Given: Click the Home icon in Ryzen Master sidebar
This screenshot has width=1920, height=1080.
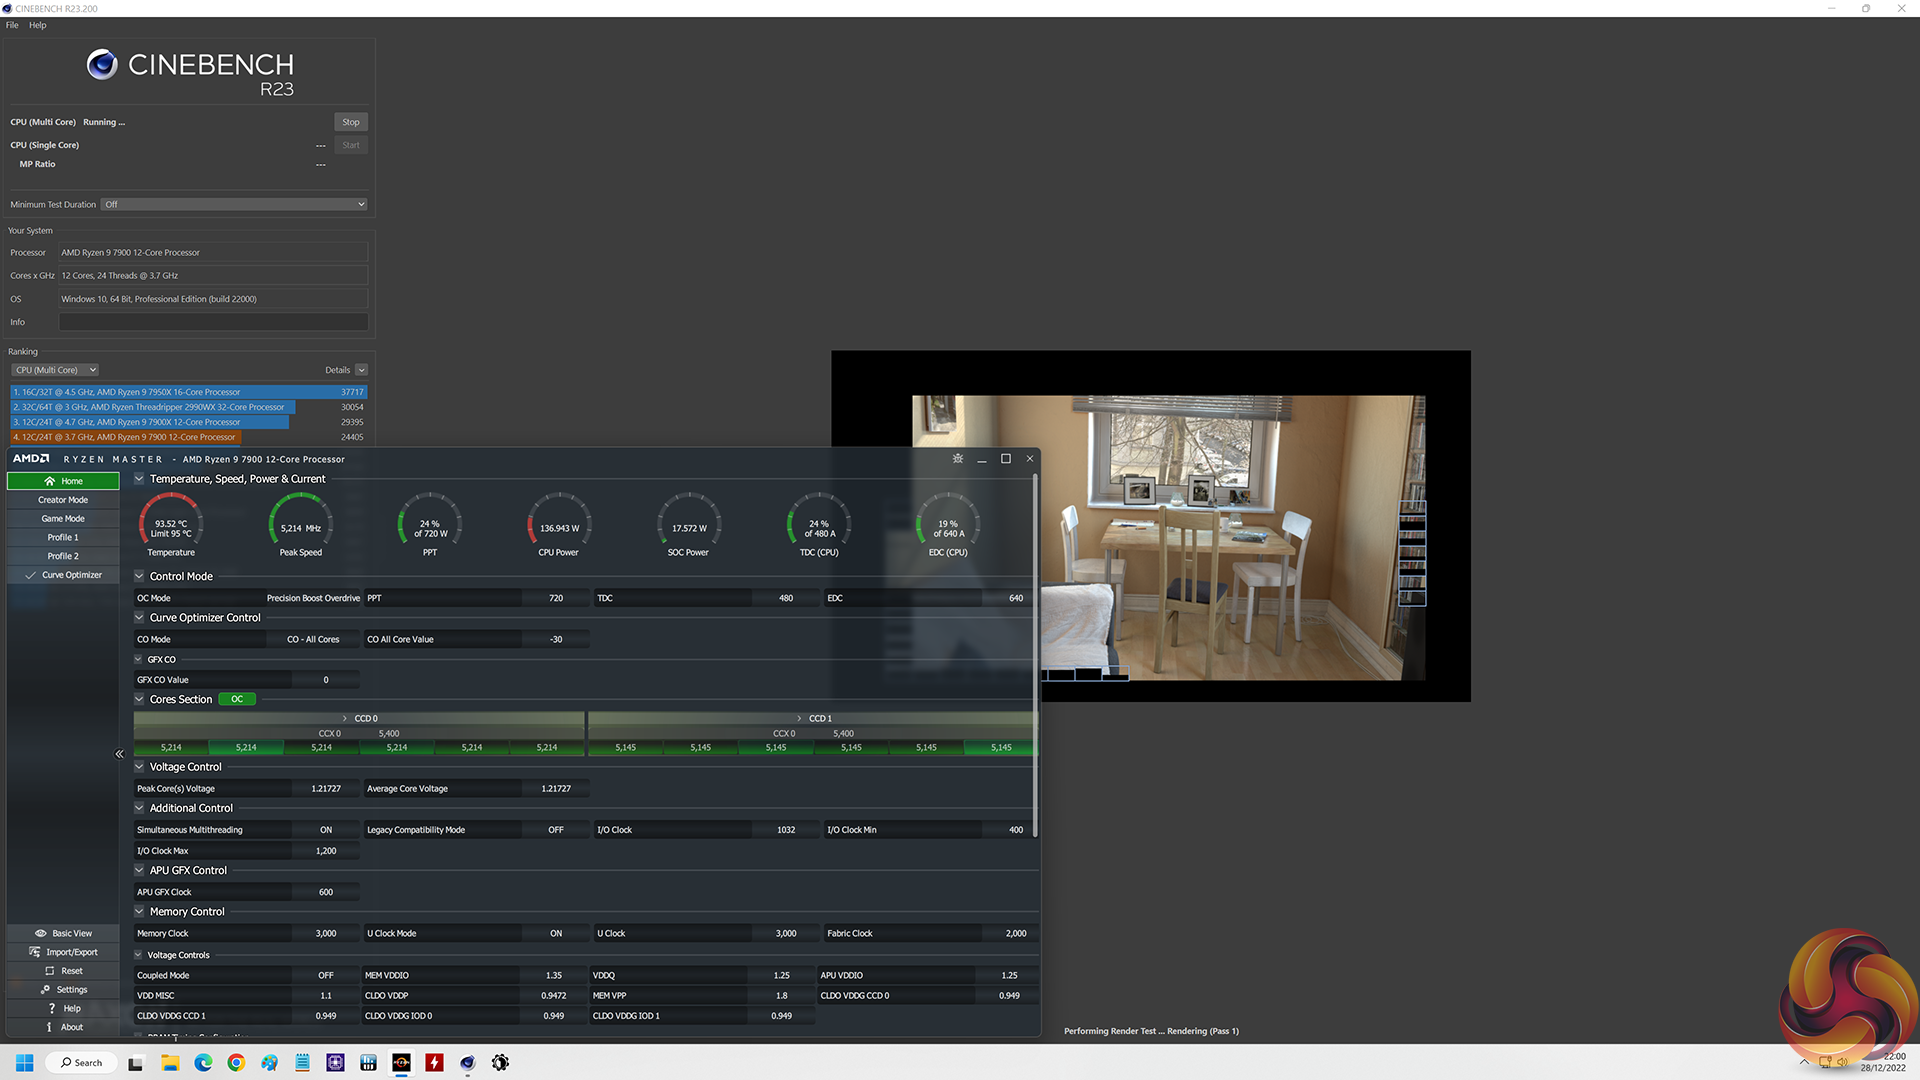Looking at the screenshot, I should click(x=49, y=481).
